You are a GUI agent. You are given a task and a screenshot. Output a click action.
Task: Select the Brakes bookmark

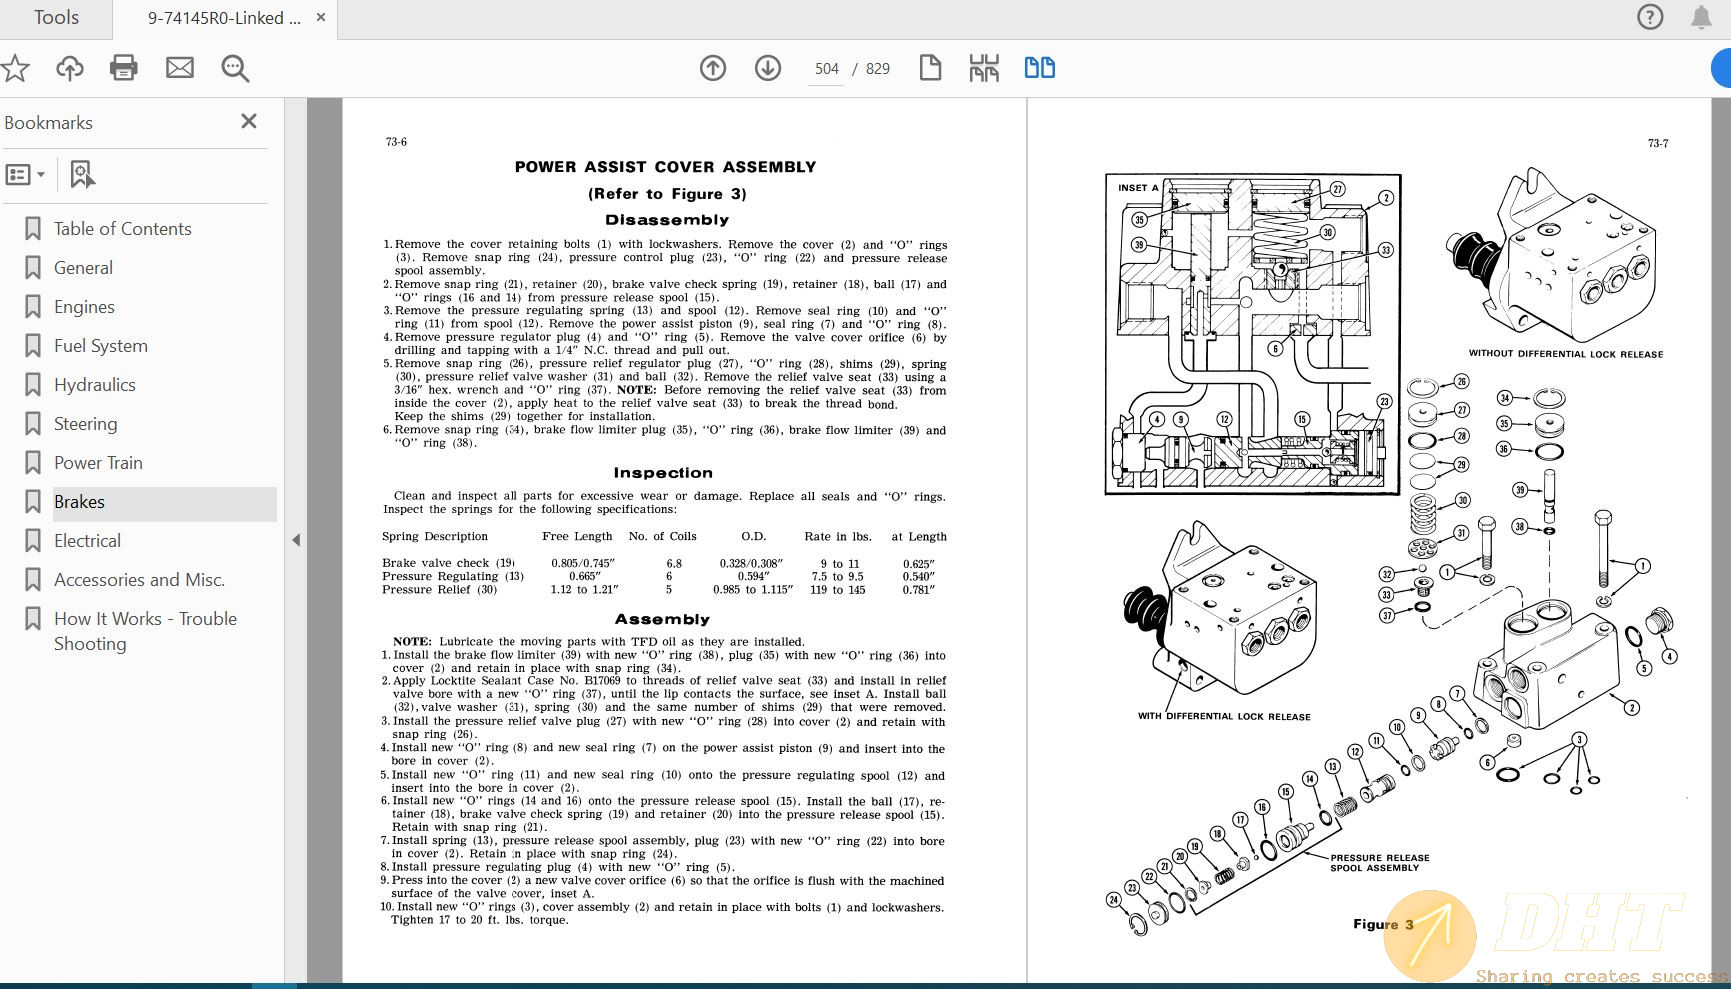[80, 502]
